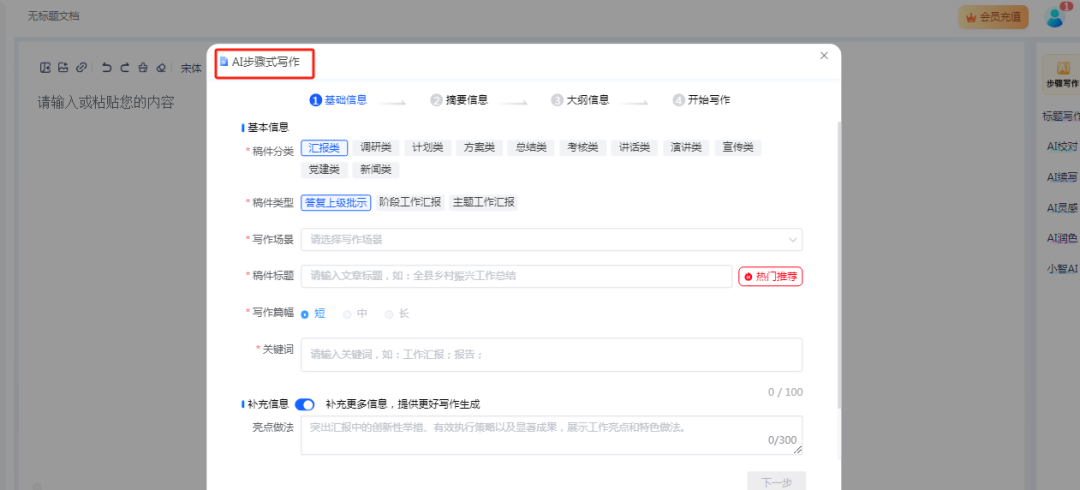Click the user avatar icon
1080x490 pixels.
(x=1055, y=17)
